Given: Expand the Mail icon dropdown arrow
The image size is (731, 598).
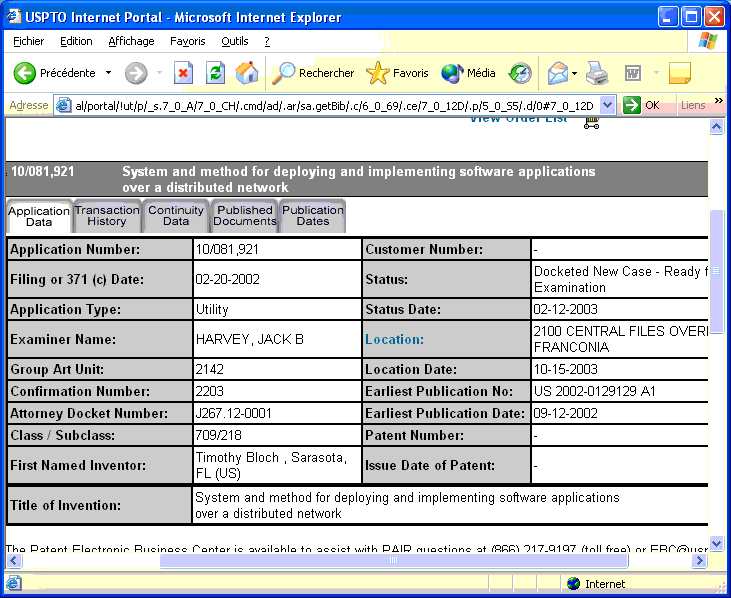Looking at the screenshot, I should 574,73.
